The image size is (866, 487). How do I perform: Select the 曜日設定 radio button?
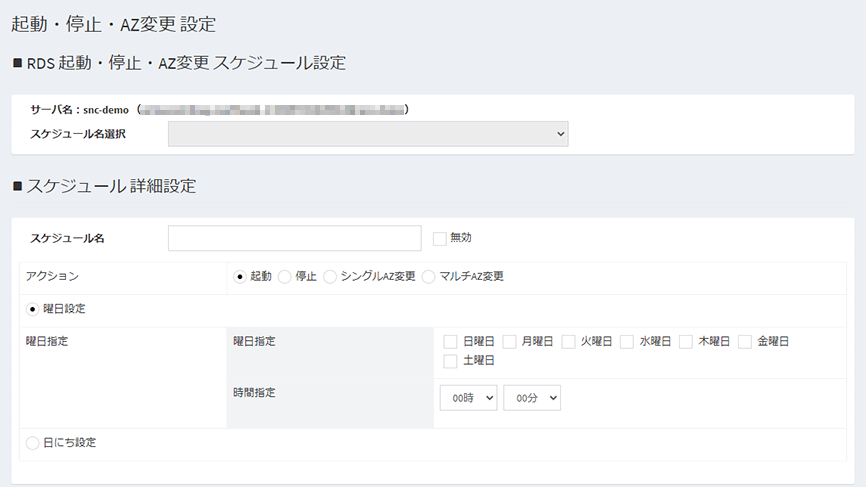click(33, 310)
